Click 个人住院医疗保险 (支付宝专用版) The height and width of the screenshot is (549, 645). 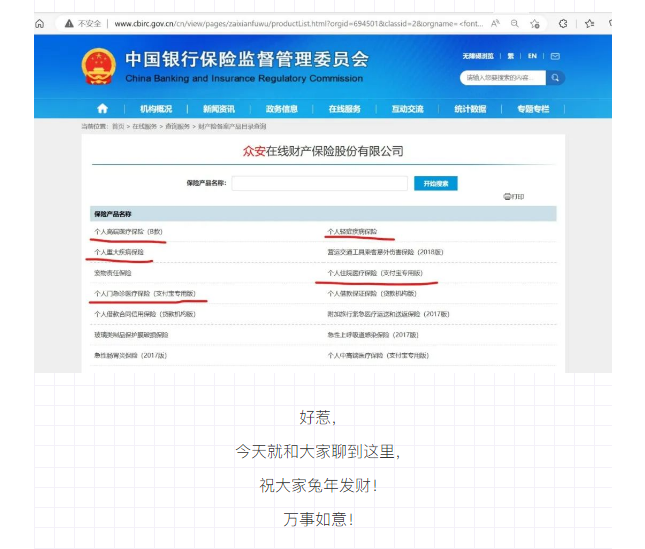[375, 273]
